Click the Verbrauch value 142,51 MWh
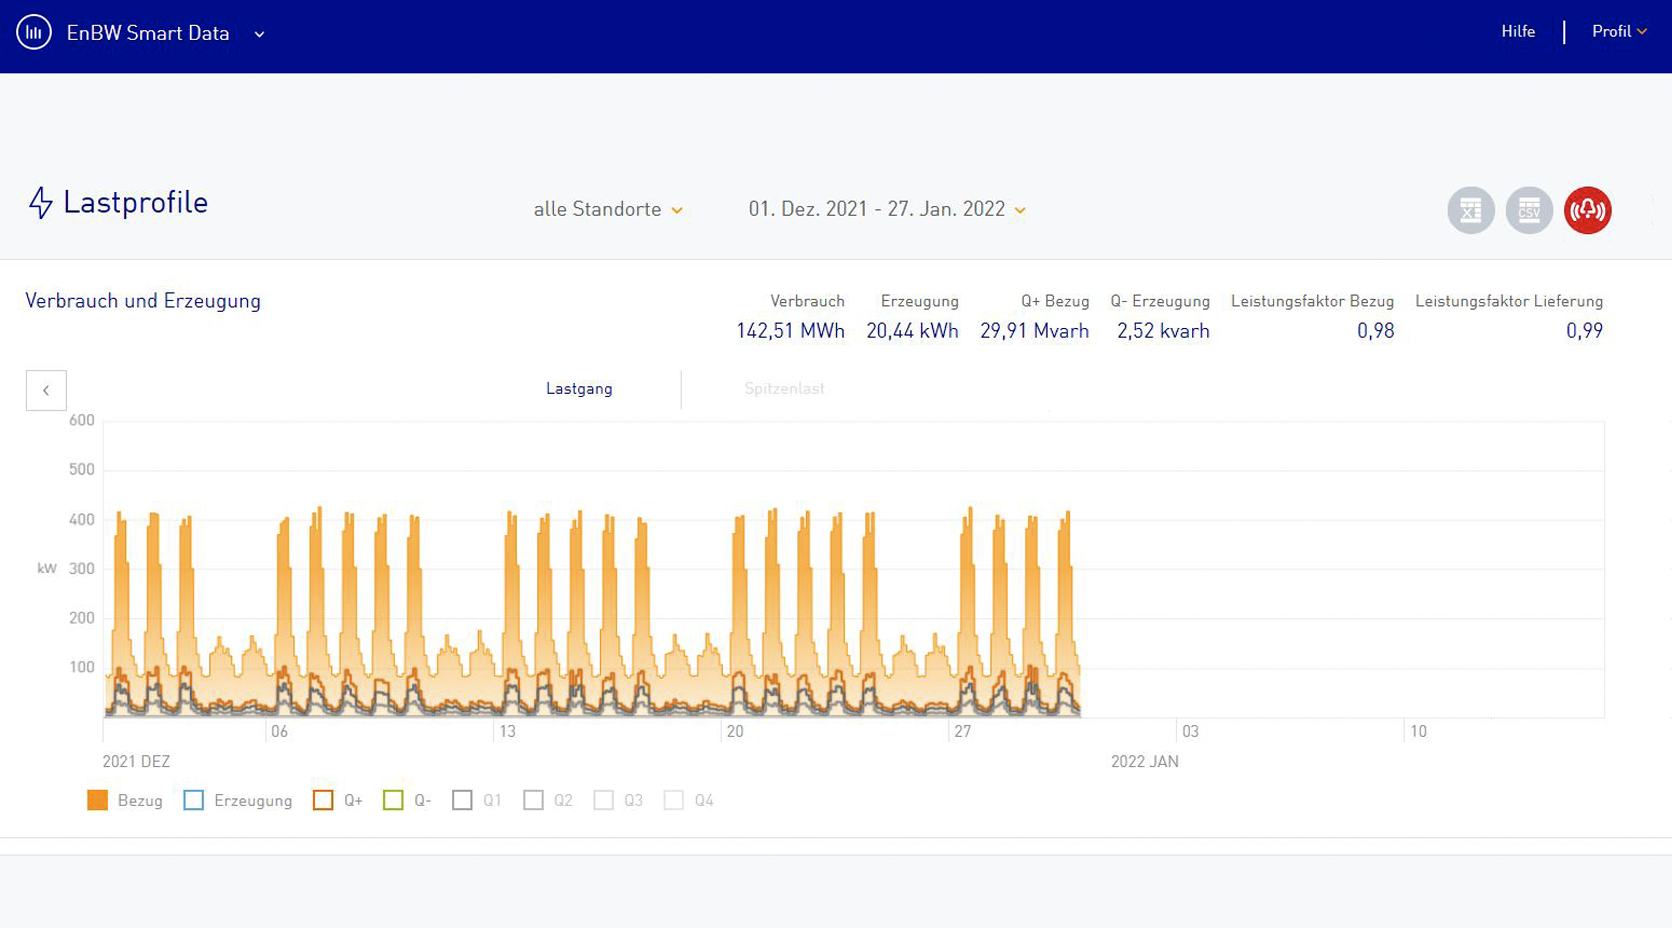 [x=790, y=331]
